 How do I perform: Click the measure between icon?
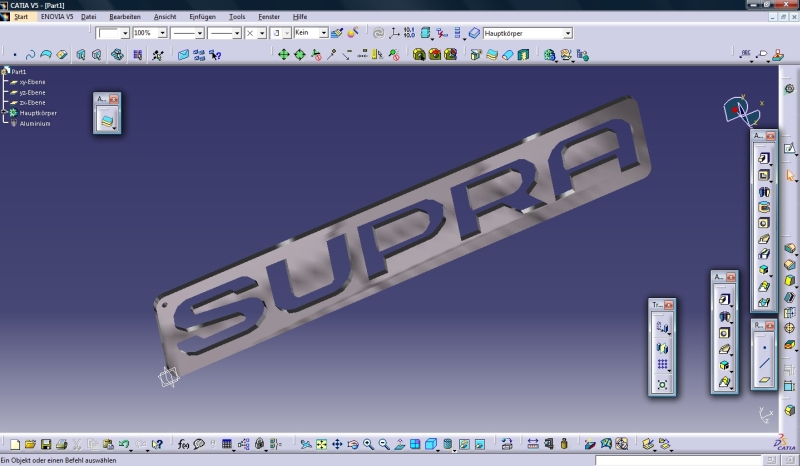[x=532, y=444]
